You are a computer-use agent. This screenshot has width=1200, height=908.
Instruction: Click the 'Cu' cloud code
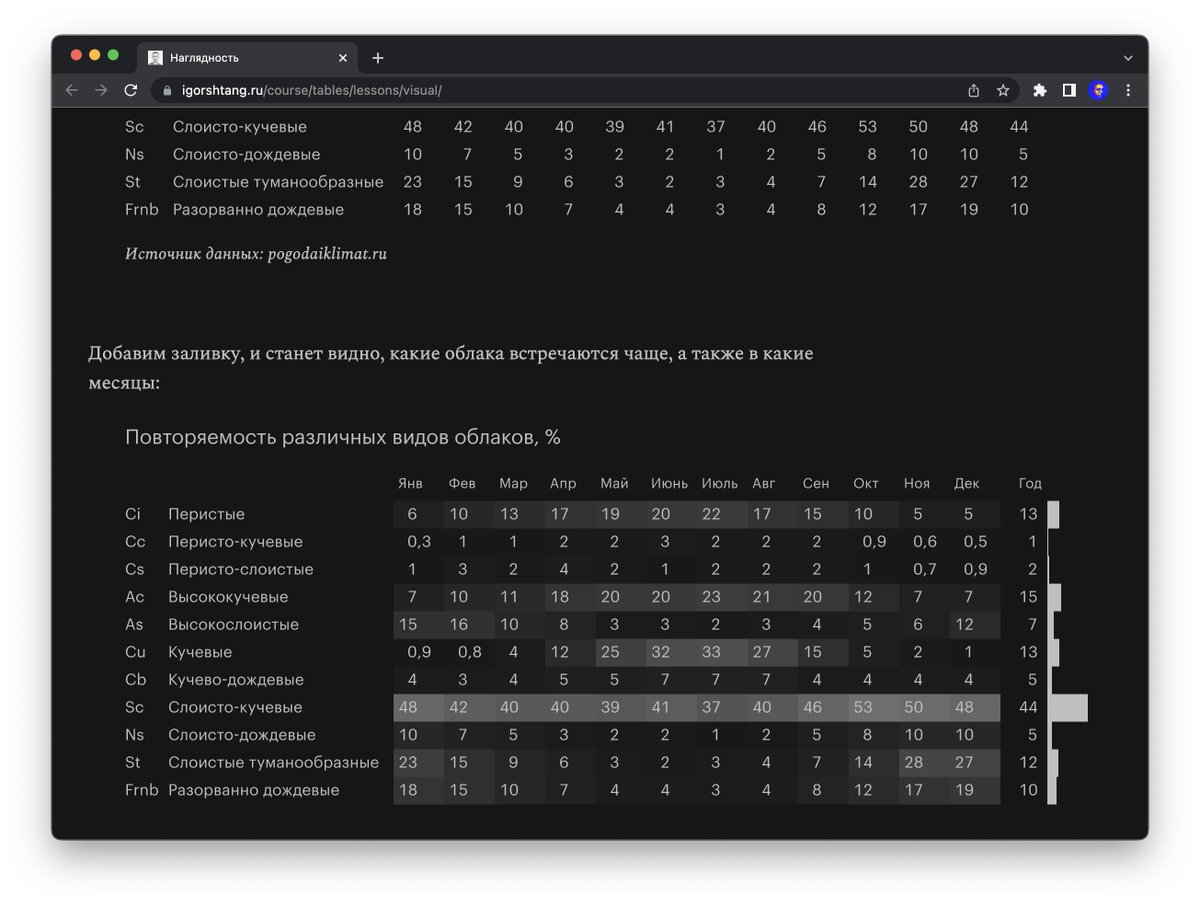pyautogui.click(x=135, y=652)
